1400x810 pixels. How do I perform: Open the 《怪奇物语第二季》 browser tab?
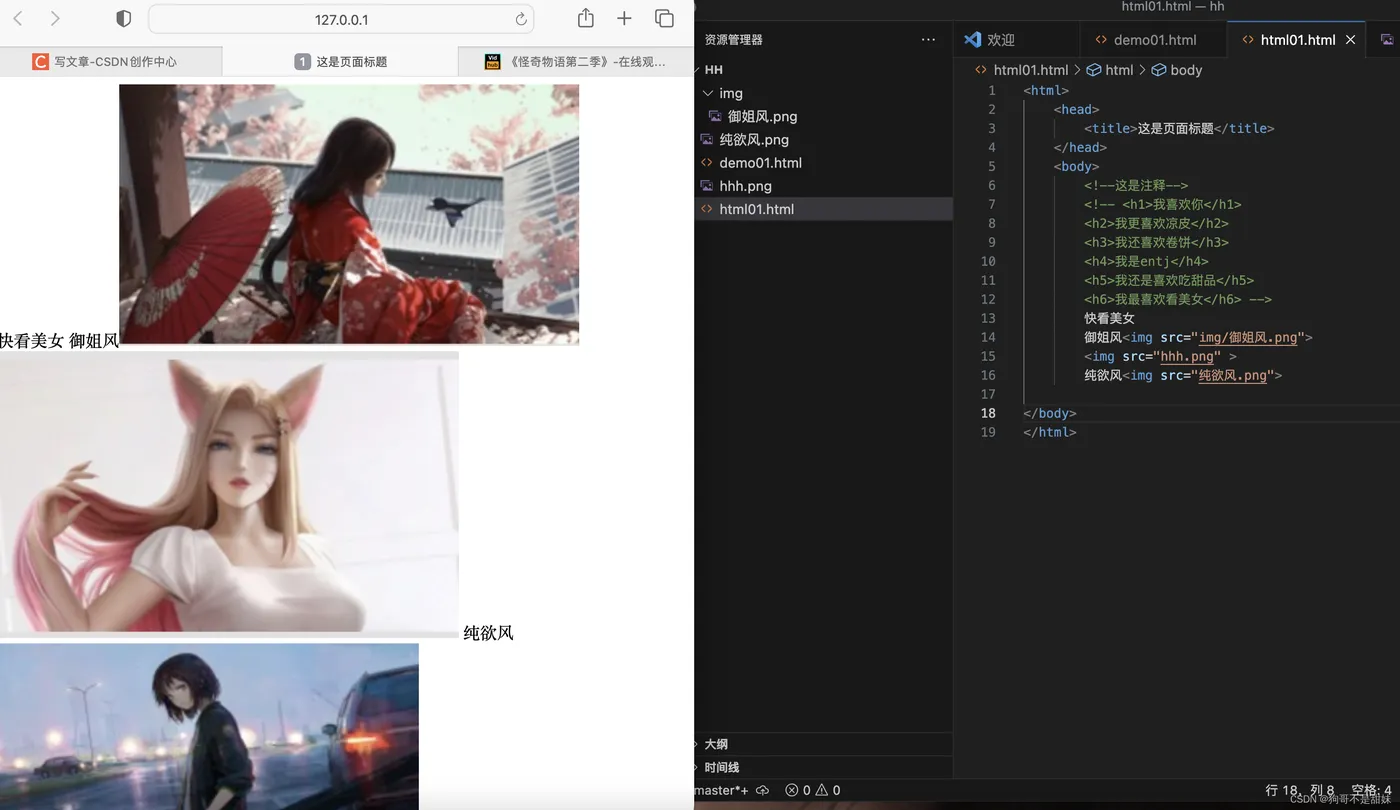pyautogui.click(x=576, y=62)
